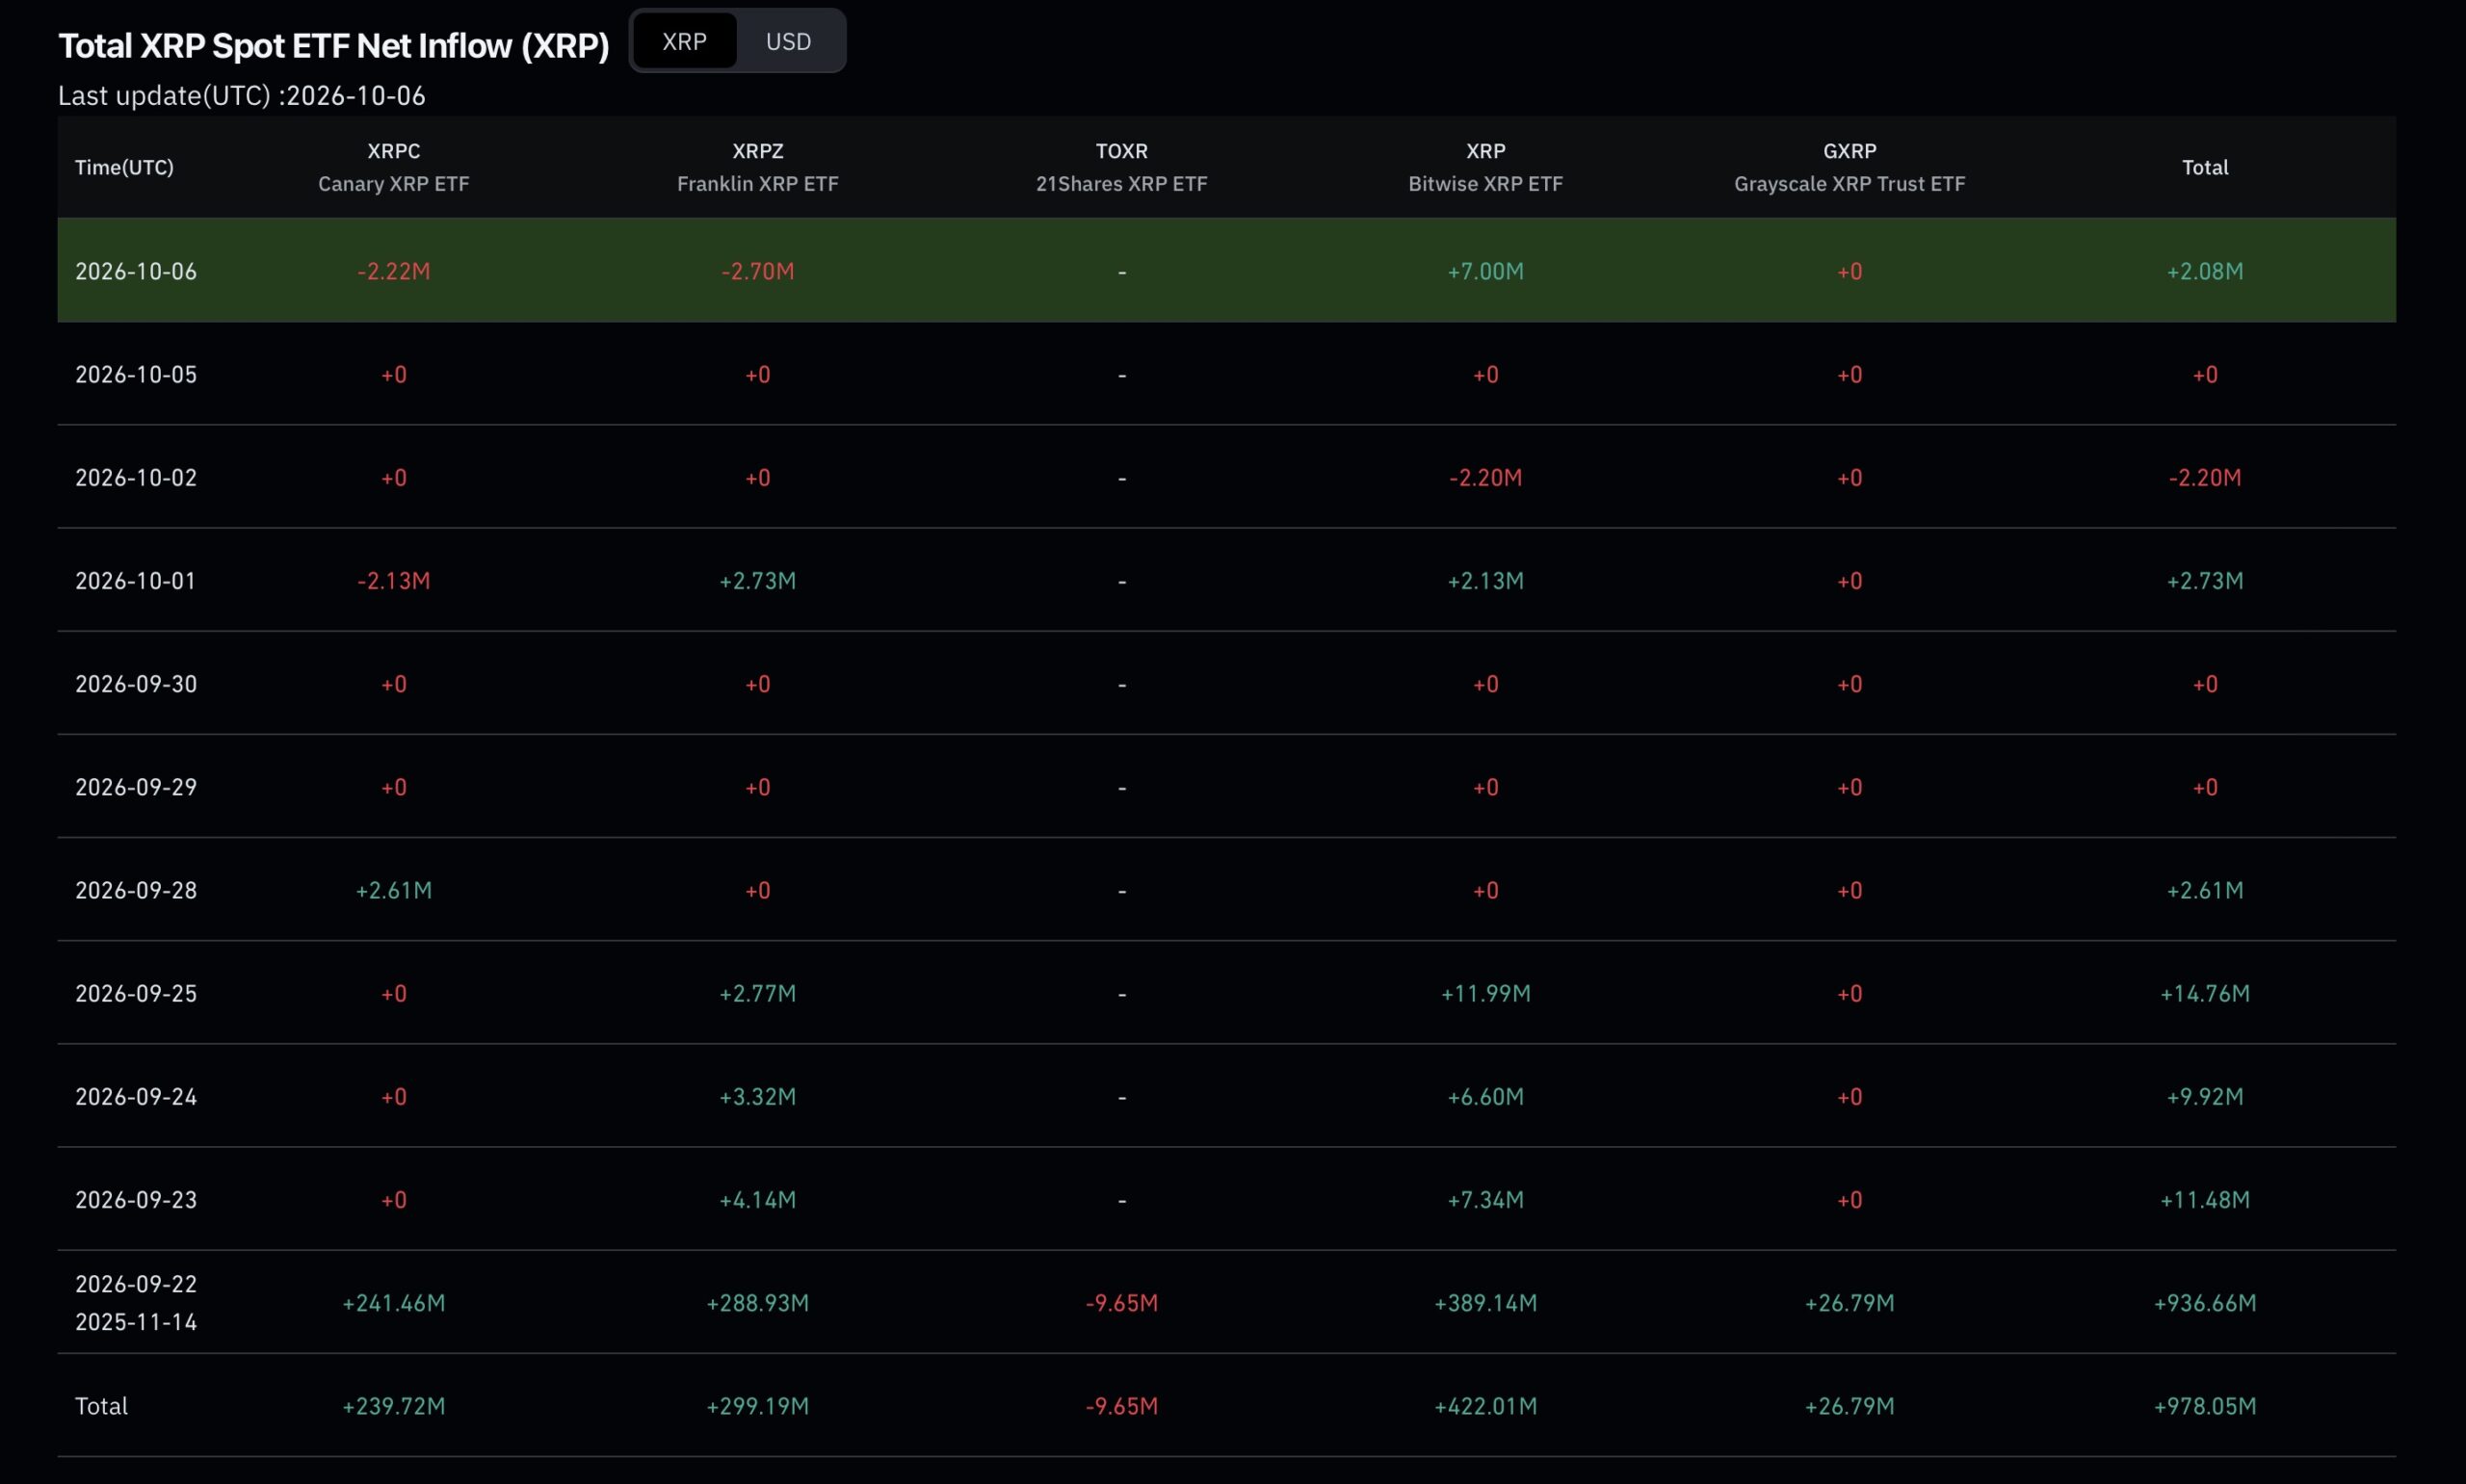Click the +239.72M Canary total value

(x=393, y=1406)
